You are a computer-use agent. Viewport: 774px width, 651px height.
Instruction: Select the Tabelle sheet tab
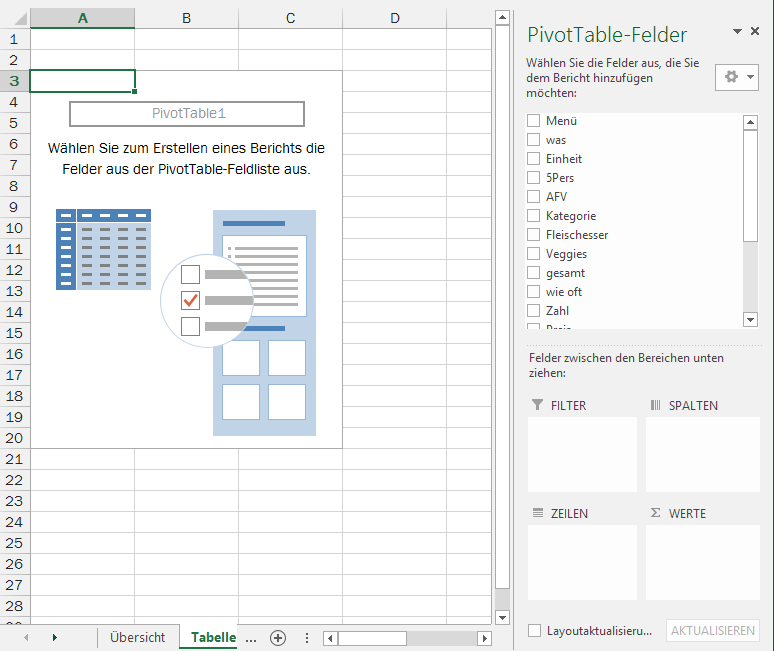pos(213,638)
